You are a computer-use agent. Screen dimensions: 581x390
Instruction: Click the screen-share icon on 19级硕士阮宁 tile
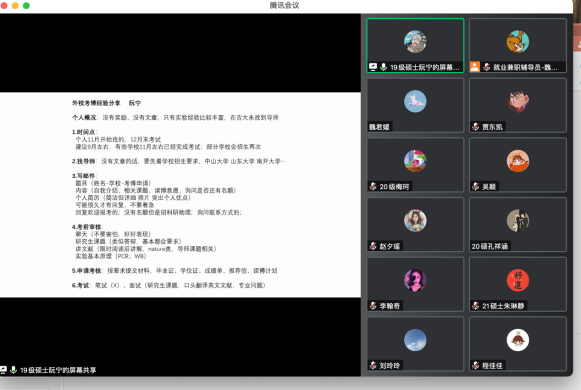pos(373,67)
